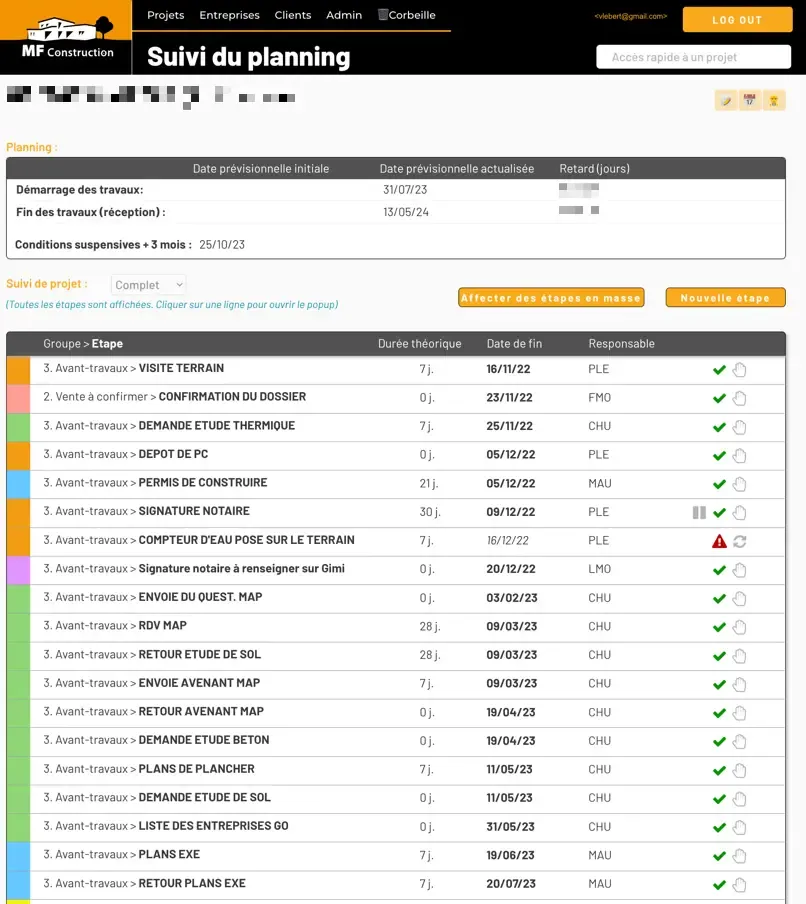This screenshot has height=904, width=806.
Task: Click the hand icon on LISTE DES ENTREPRISES GO row
Action: tap(740, 827)
